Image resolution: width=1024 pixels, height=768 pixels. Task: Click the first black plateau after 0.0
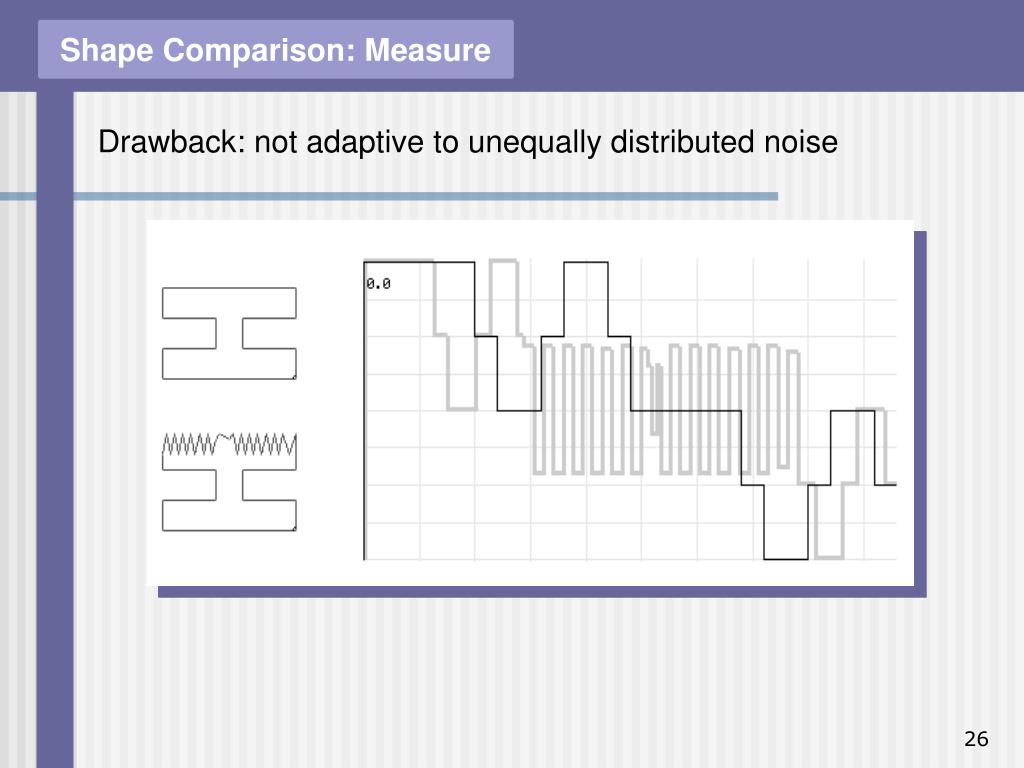point(419,263)
